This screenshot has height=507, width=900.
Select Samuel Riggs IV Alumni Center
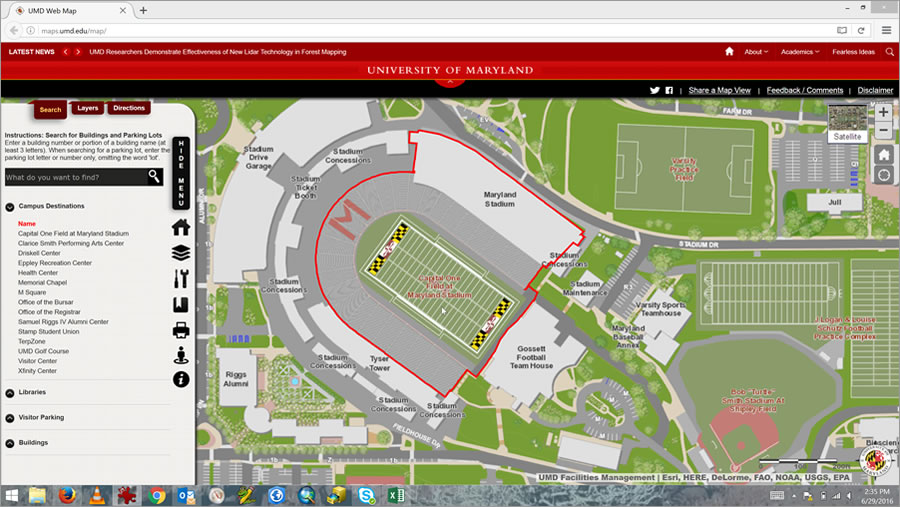click(63, 322)
